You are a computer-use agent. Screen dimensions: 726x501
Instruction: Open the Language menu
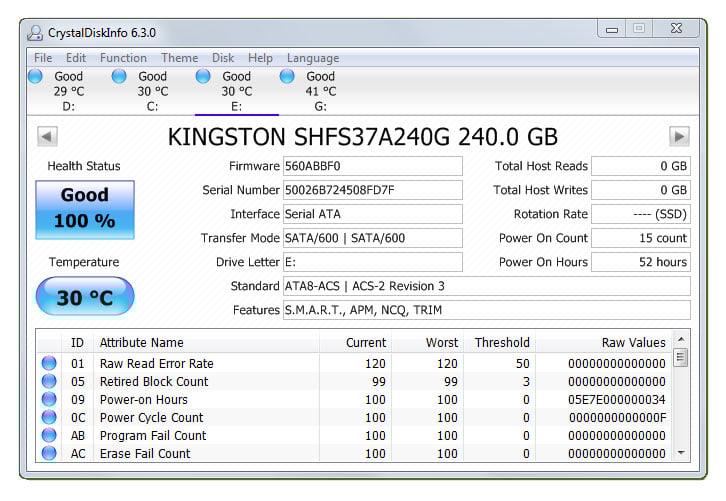[313, 58]
